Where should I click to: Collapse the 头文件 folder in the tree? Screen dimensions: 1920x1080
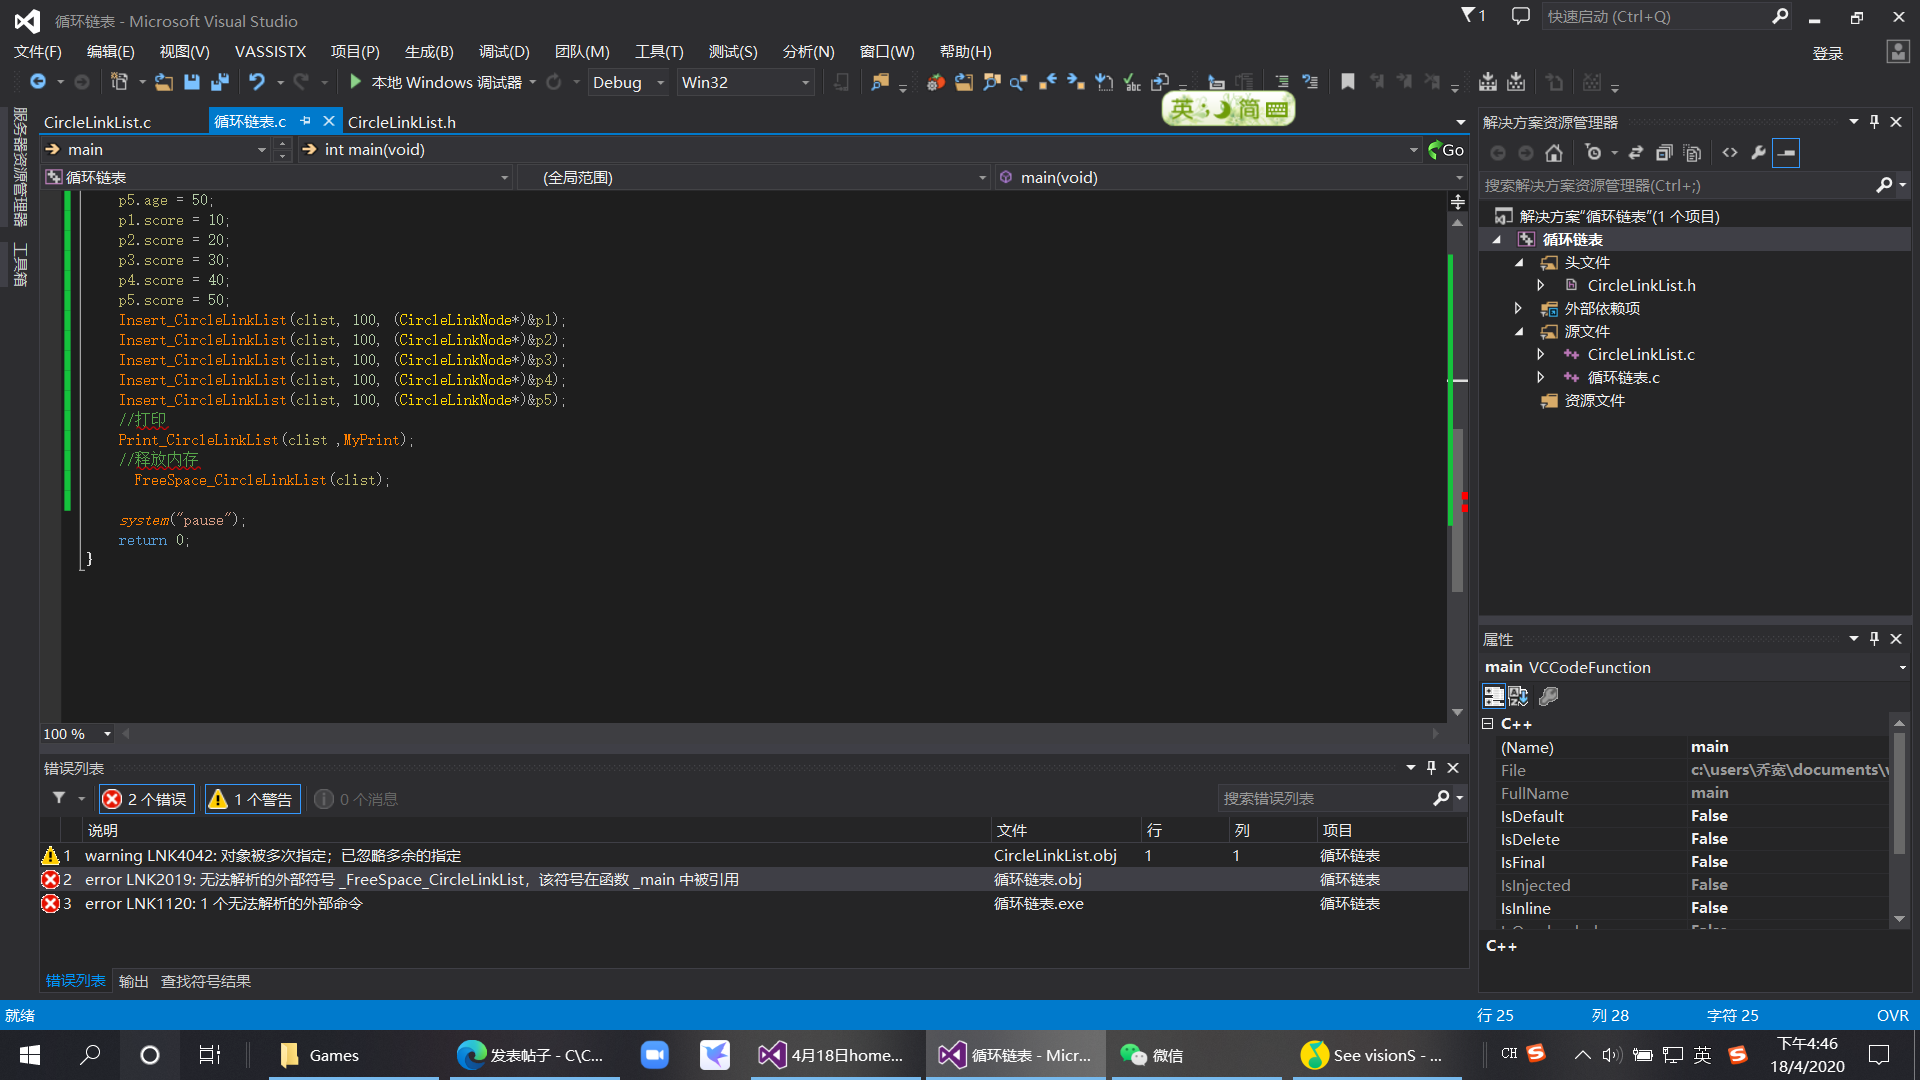1520,263
